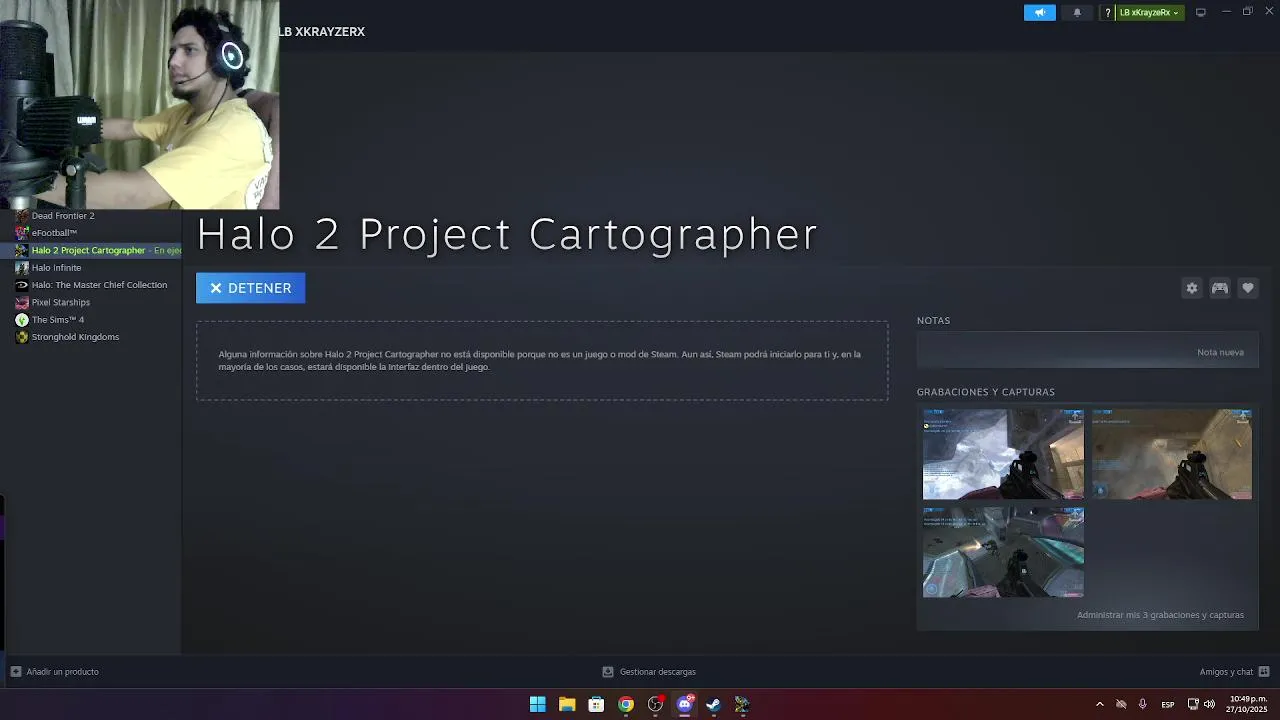Expand the LB xKrayzeRx account dropdown

point(1149,13)
